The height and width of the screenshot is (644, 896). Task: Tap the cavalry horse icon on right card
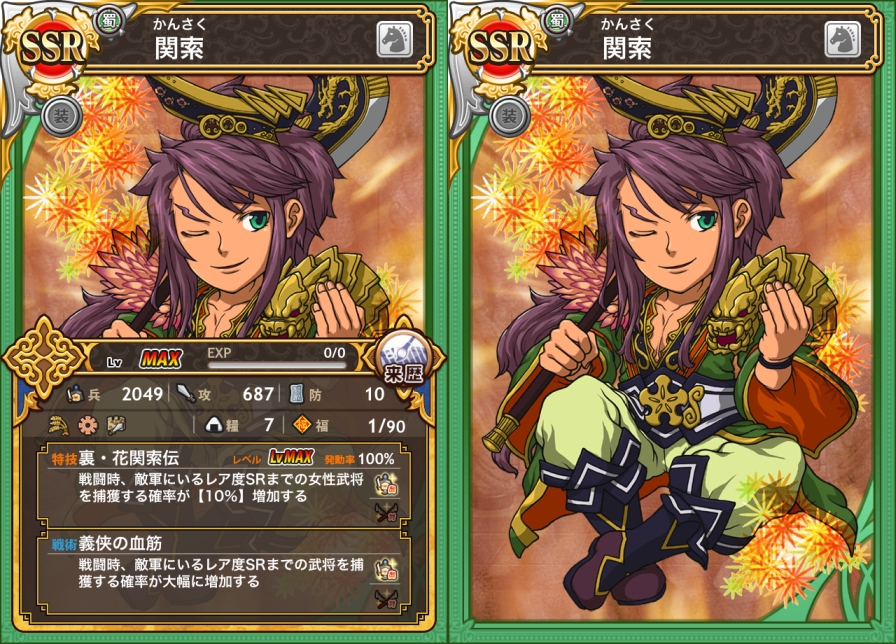[x=843, y=39]
